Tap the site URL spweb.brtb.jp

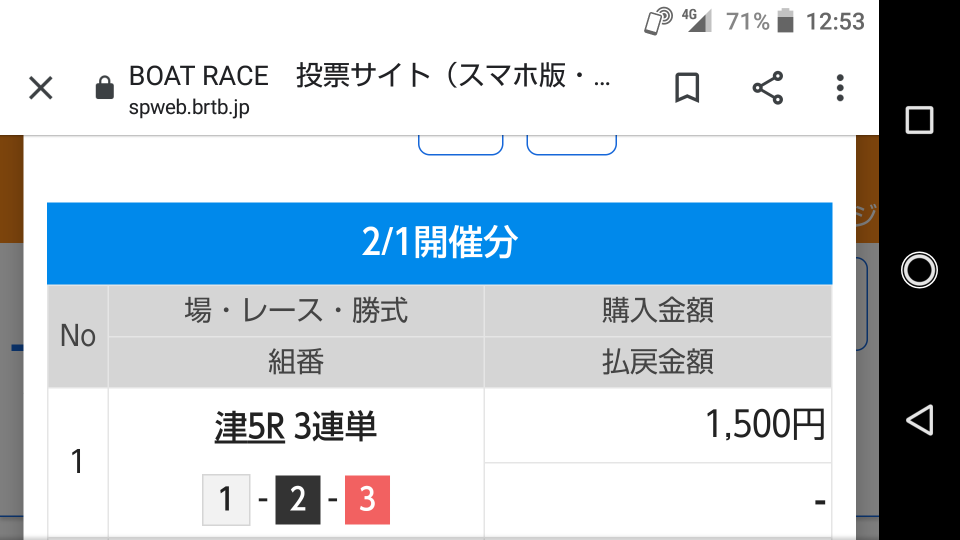pos(189,108)
